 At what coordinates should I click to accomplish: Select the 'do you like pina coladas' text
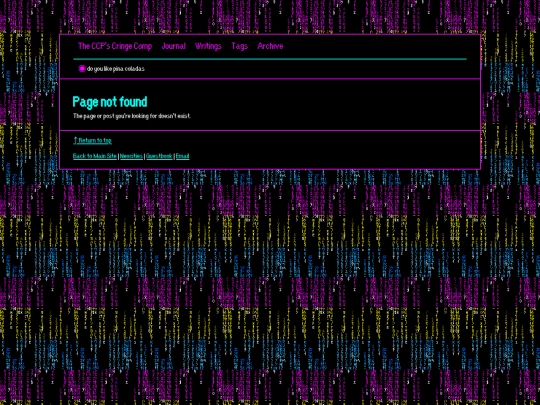tap(116, 69)
